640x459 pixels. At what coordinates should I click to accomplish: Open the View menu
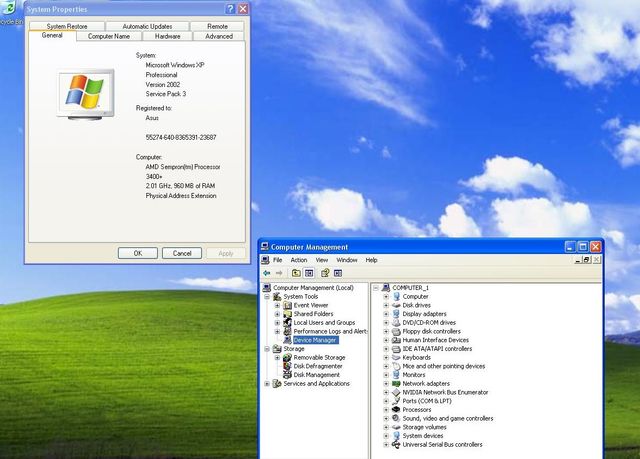(322, 260)
